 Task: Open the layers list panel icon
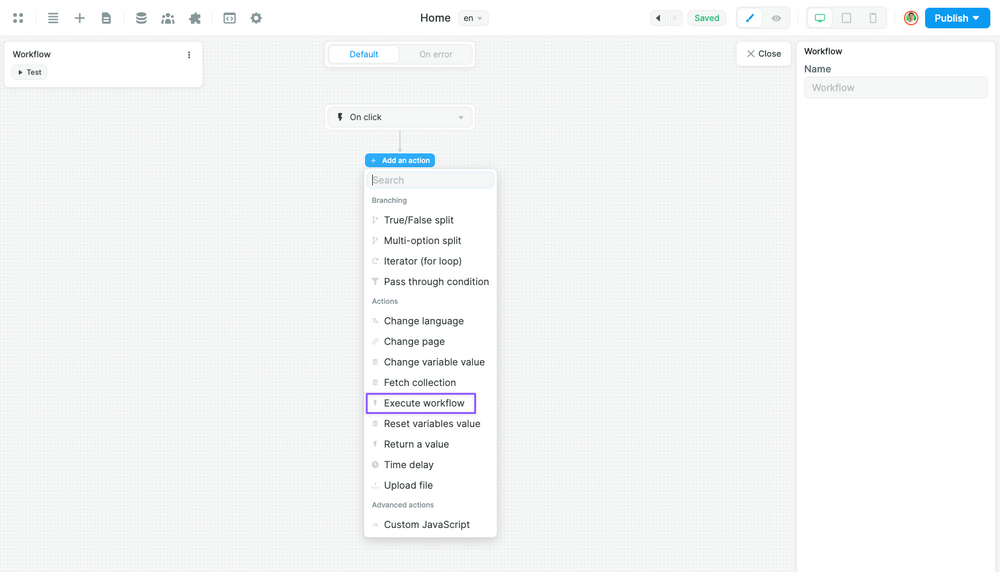[x=53, y=18]
